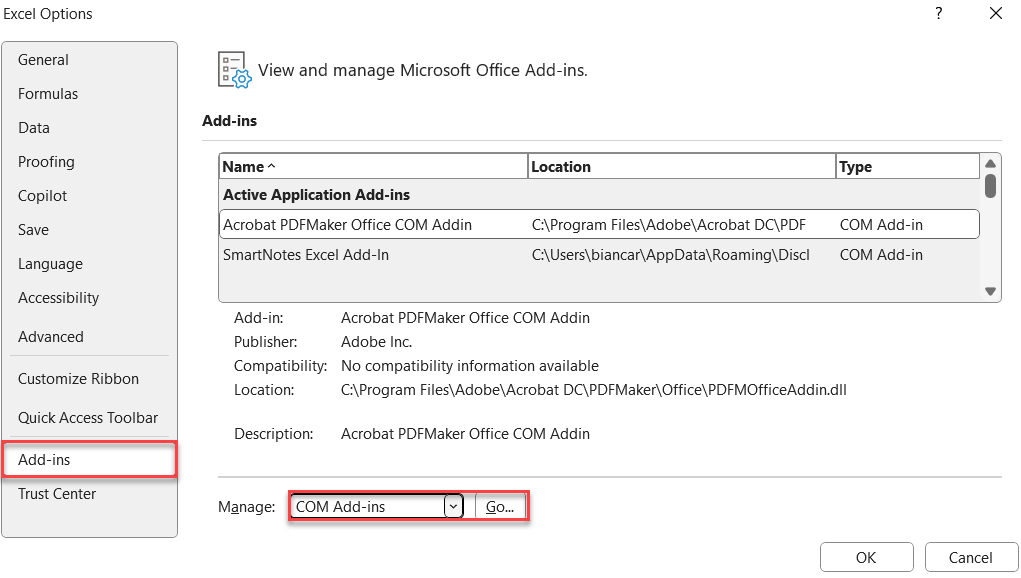Open the Advanced options page
Image resolution: width=1021 pixels, height=578 pixels.
point(50,336)
